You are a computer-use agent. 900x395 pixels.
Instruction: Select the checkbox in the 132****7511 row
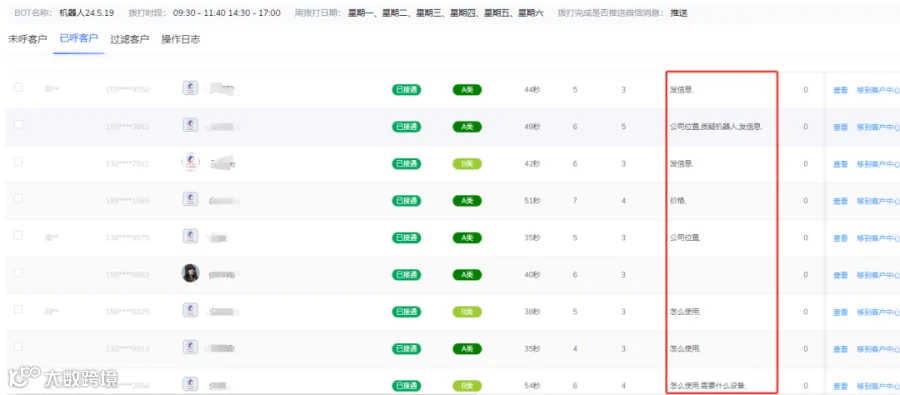(18, 162)
